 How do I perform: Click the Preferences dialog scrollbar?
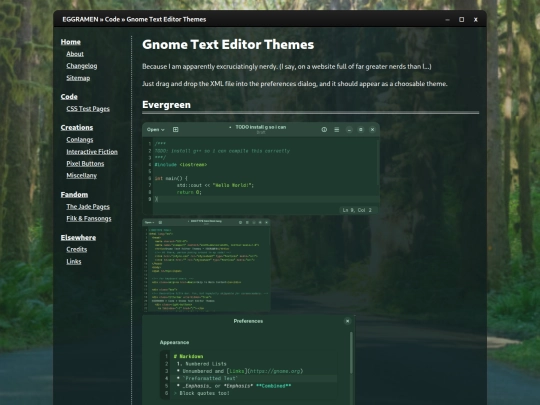(351, 353)
